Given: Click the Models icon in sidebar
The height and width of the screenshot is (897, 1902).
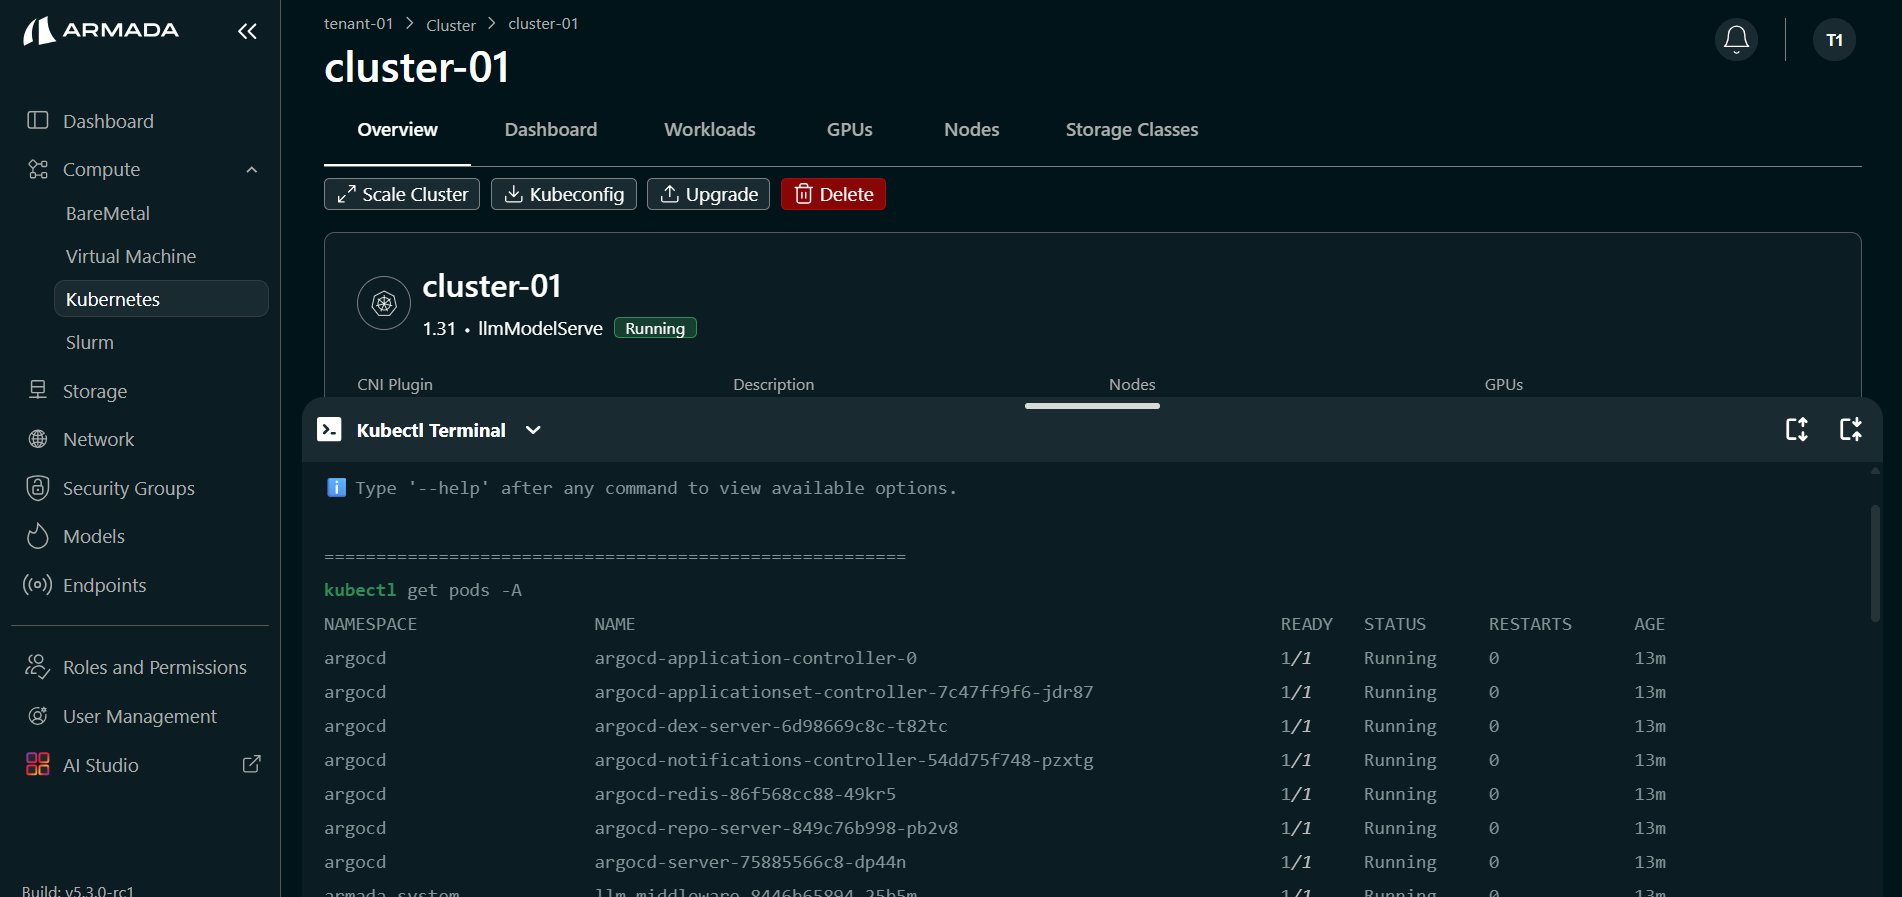Looking at the screenshot, I should [38, 536].
